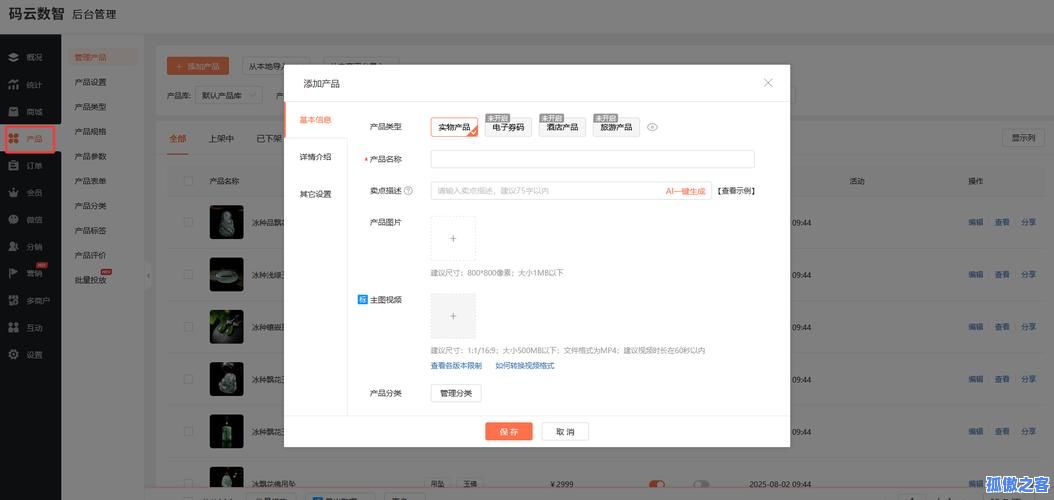Click 分享 in the first product row

[x=1028, y=222]
